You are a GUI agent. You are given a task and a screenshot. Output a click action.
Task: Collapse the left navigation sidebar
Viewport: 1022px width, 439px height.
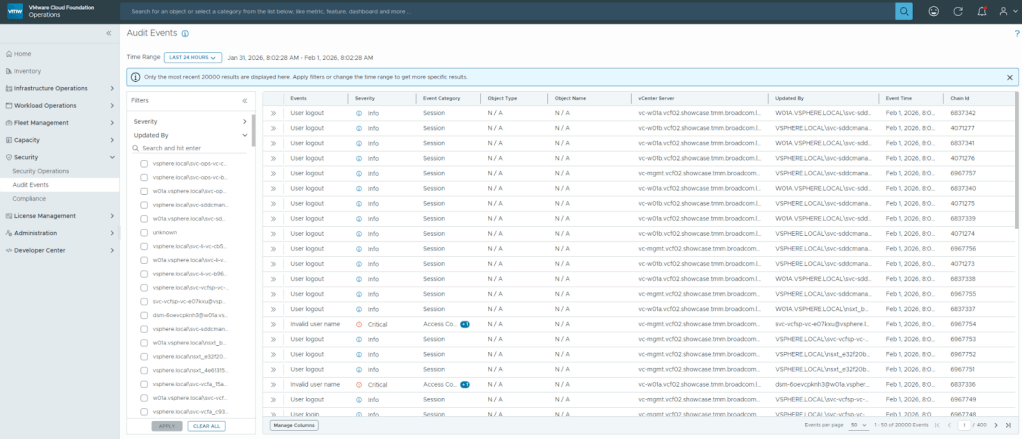pyautogui.click(x=109, y=33)
